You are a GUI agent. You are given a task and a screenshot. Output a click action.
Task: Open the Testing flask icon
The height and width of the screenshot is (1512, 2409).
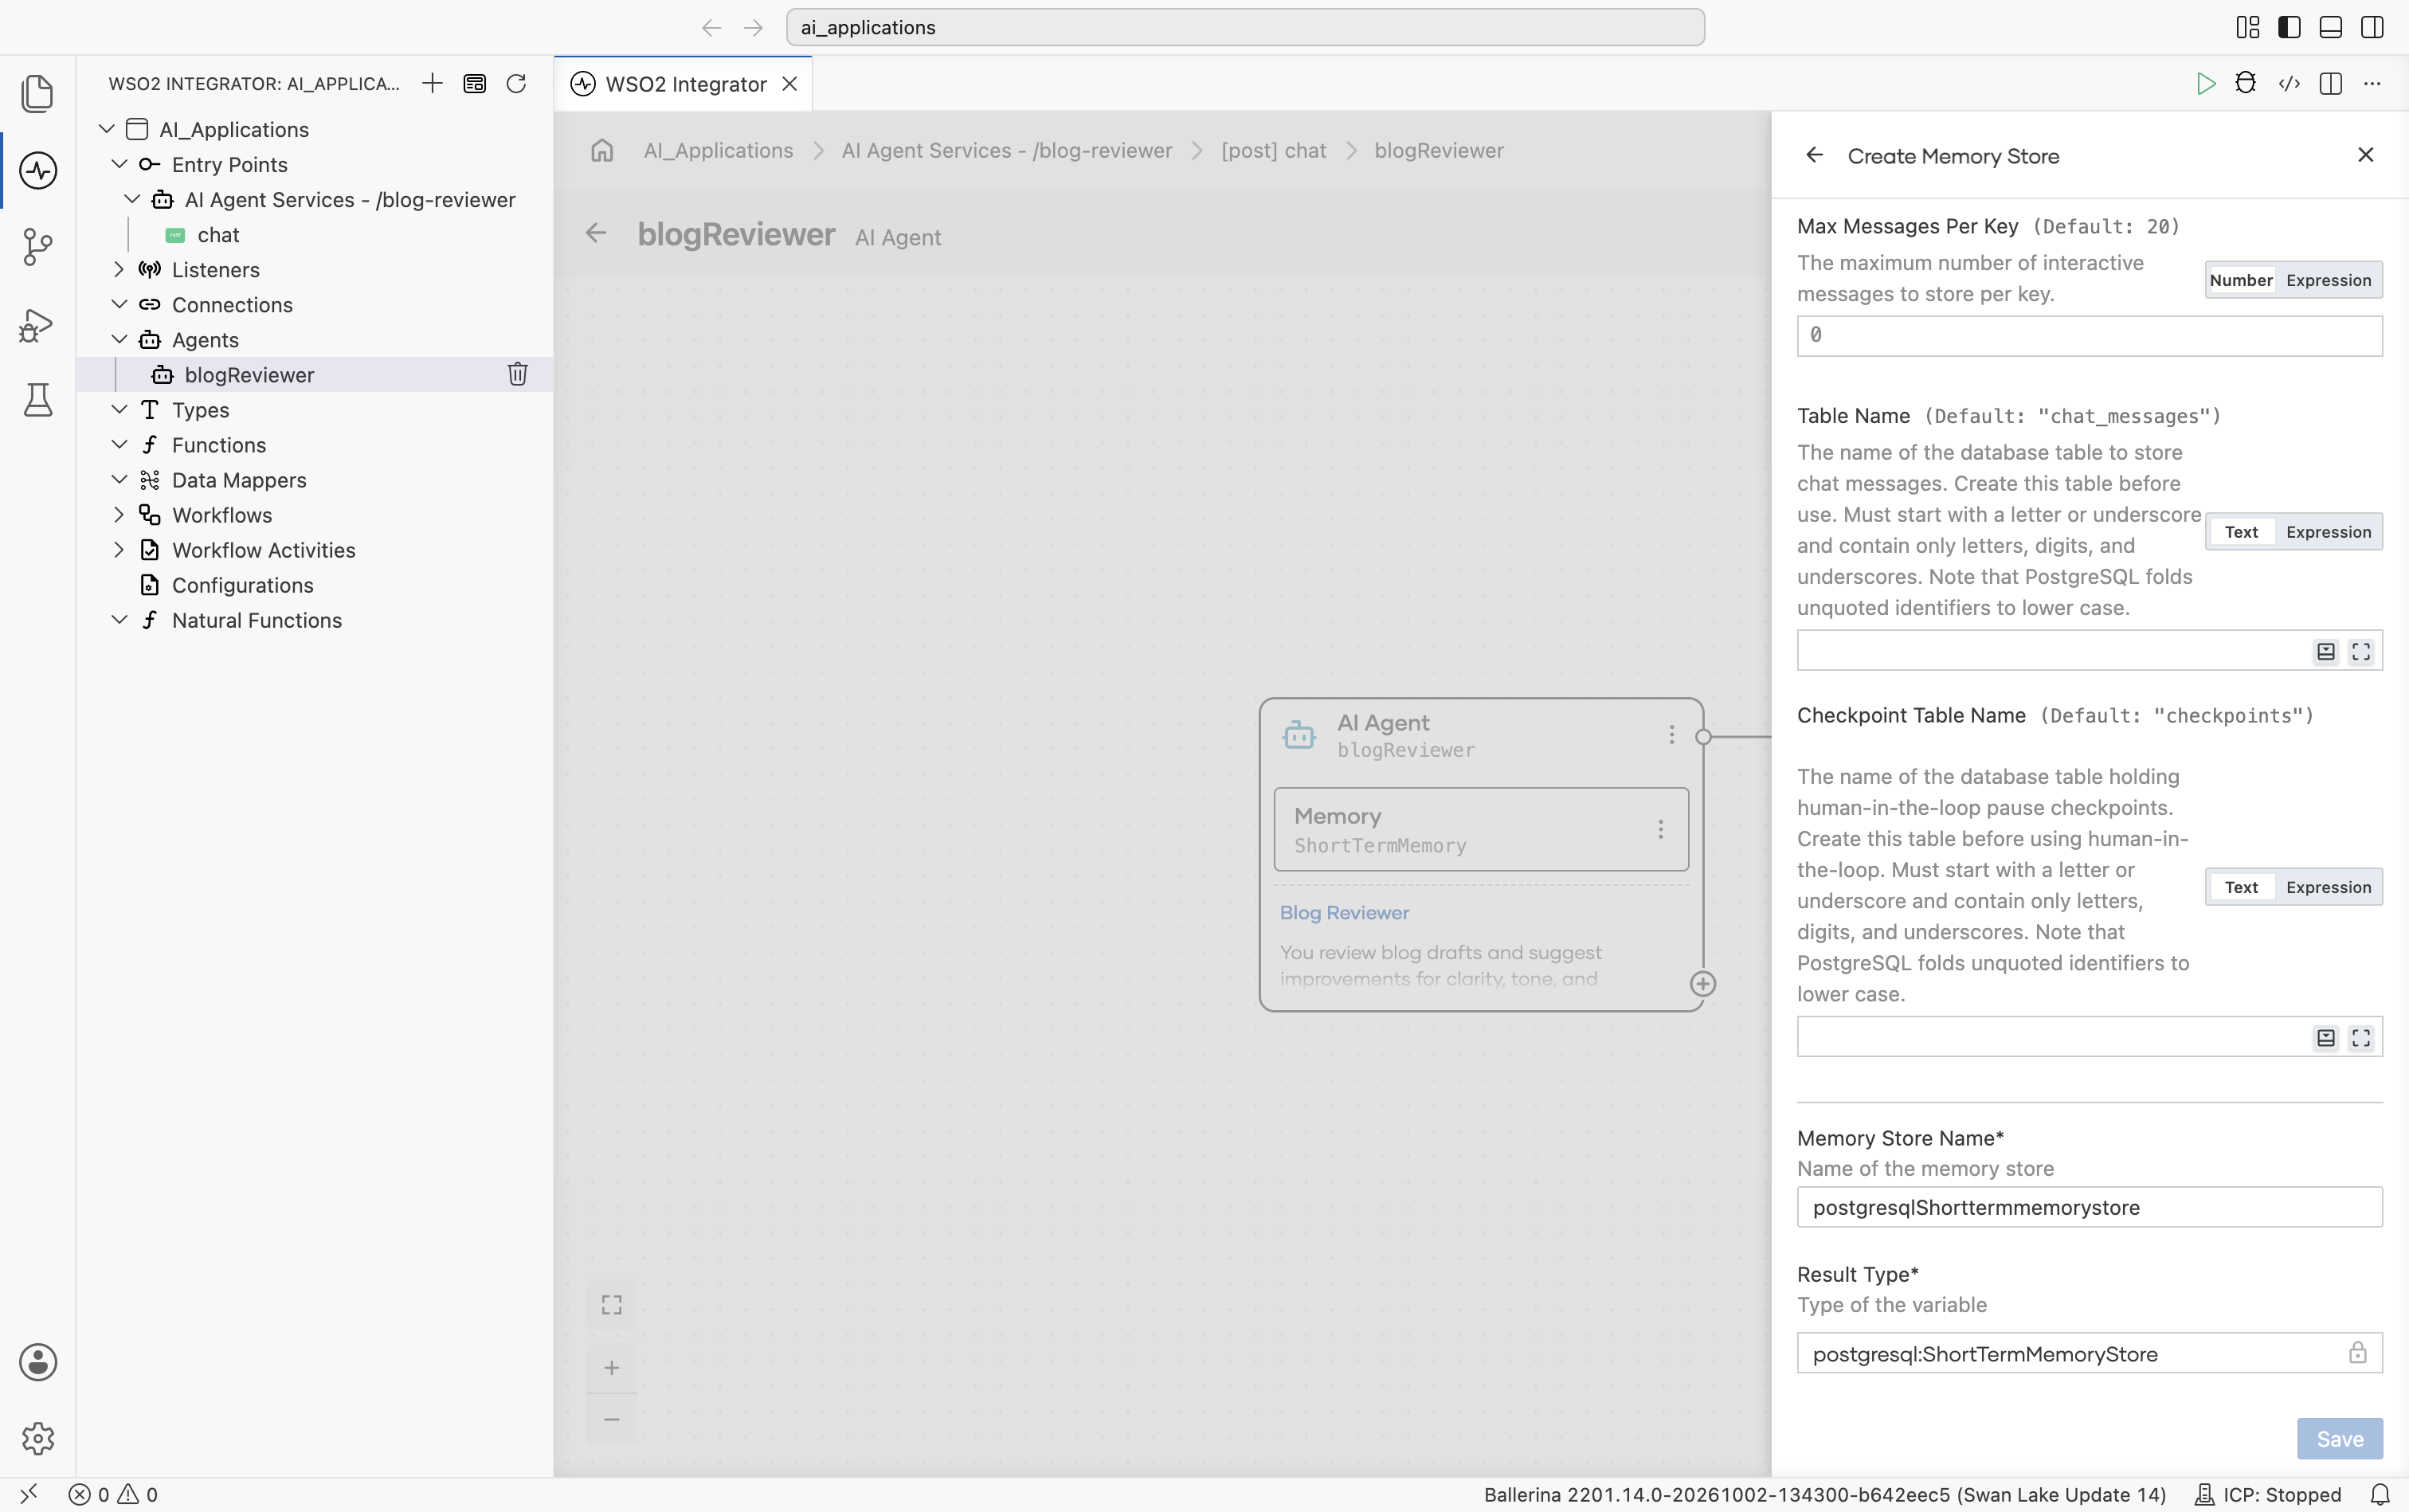click(x=38, y=400)
